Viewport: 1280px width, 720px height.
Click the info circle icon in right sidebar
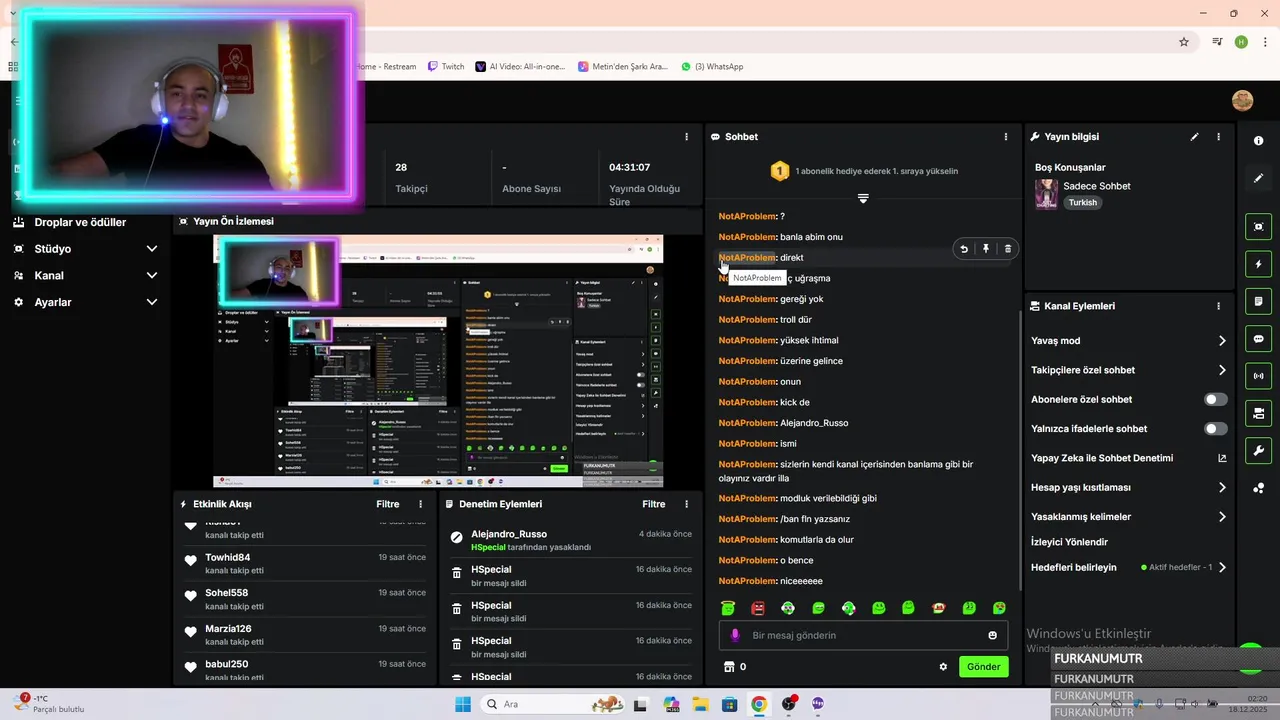(1258, 141)
